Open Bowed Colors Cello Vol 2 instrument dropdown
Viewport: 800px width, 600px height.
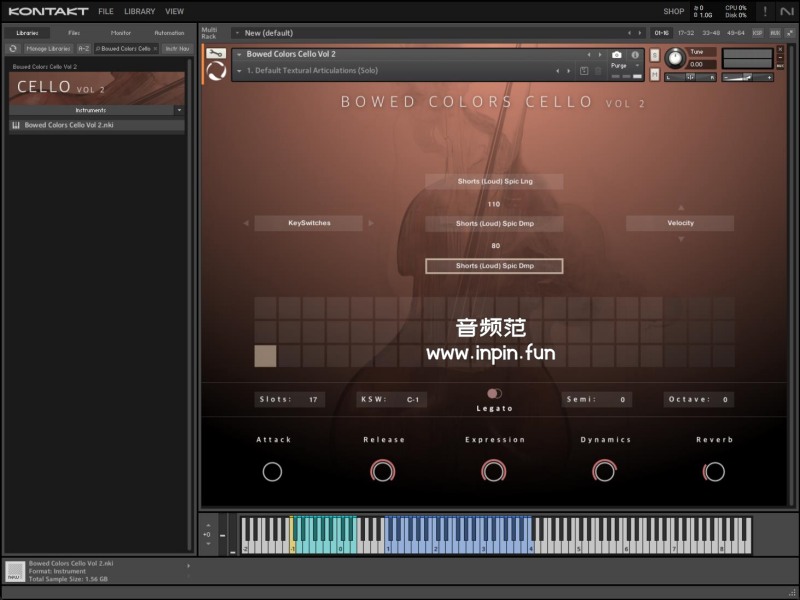[x=239, y=54]
